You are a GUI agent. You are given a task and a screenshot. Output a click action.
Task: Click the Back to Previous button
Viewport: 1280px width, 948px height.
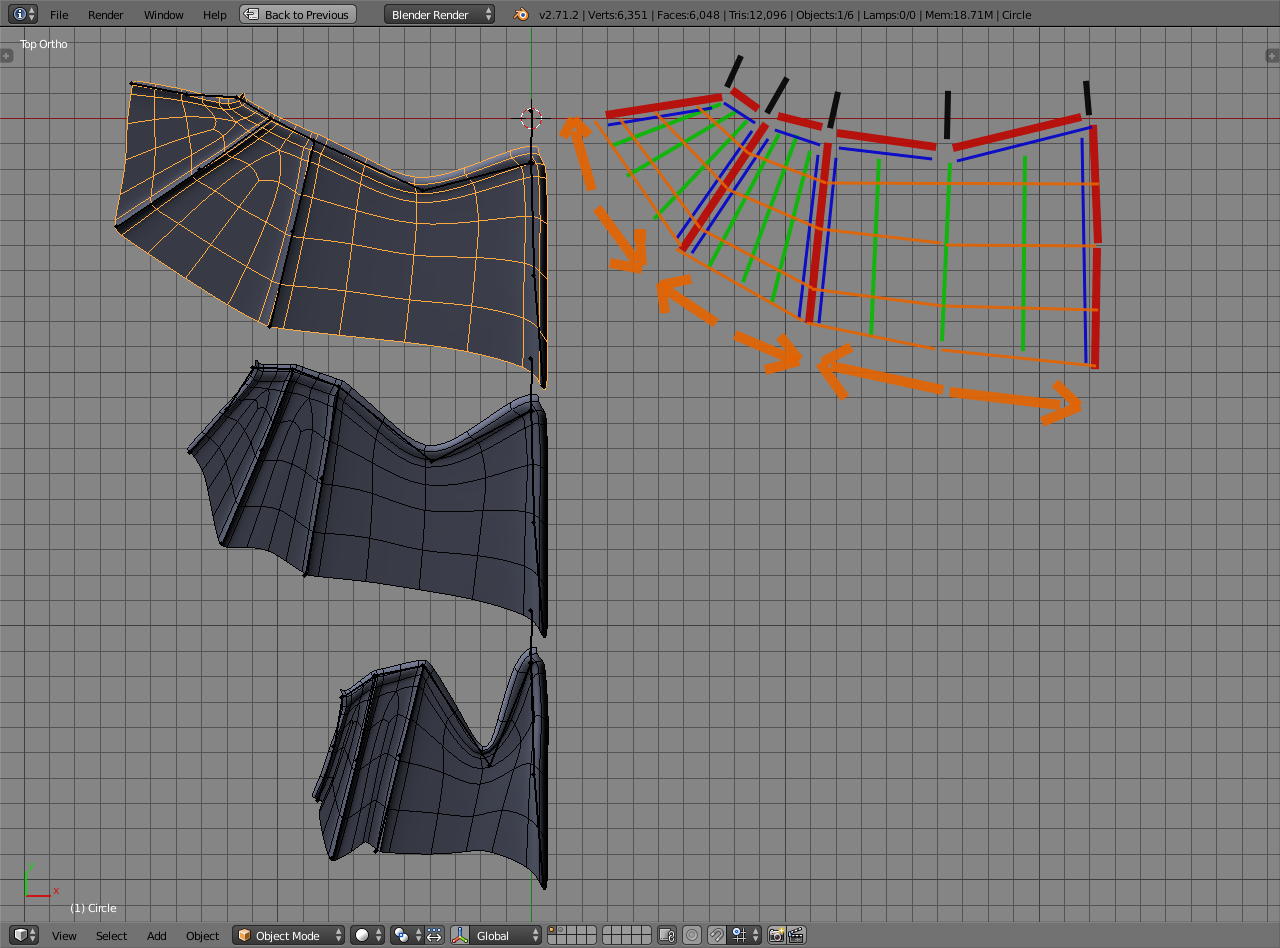298,14
